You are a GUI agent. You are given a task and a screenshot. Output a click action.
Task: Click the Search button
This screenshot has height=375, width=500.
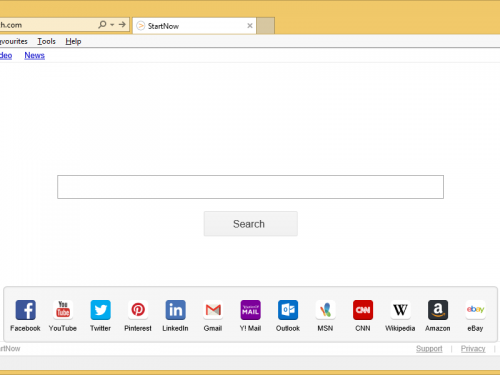click(251, 224)
